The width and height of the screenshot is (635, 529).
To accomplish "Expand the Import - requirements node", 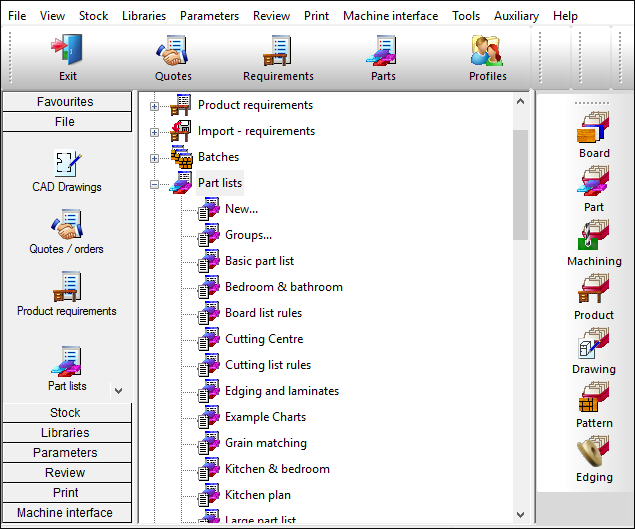I will [x=154, y=132].
